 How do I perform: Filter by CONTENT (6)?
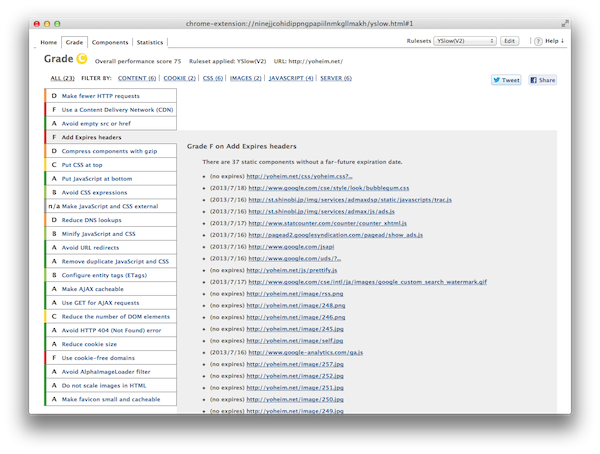(x=137, y=78)
